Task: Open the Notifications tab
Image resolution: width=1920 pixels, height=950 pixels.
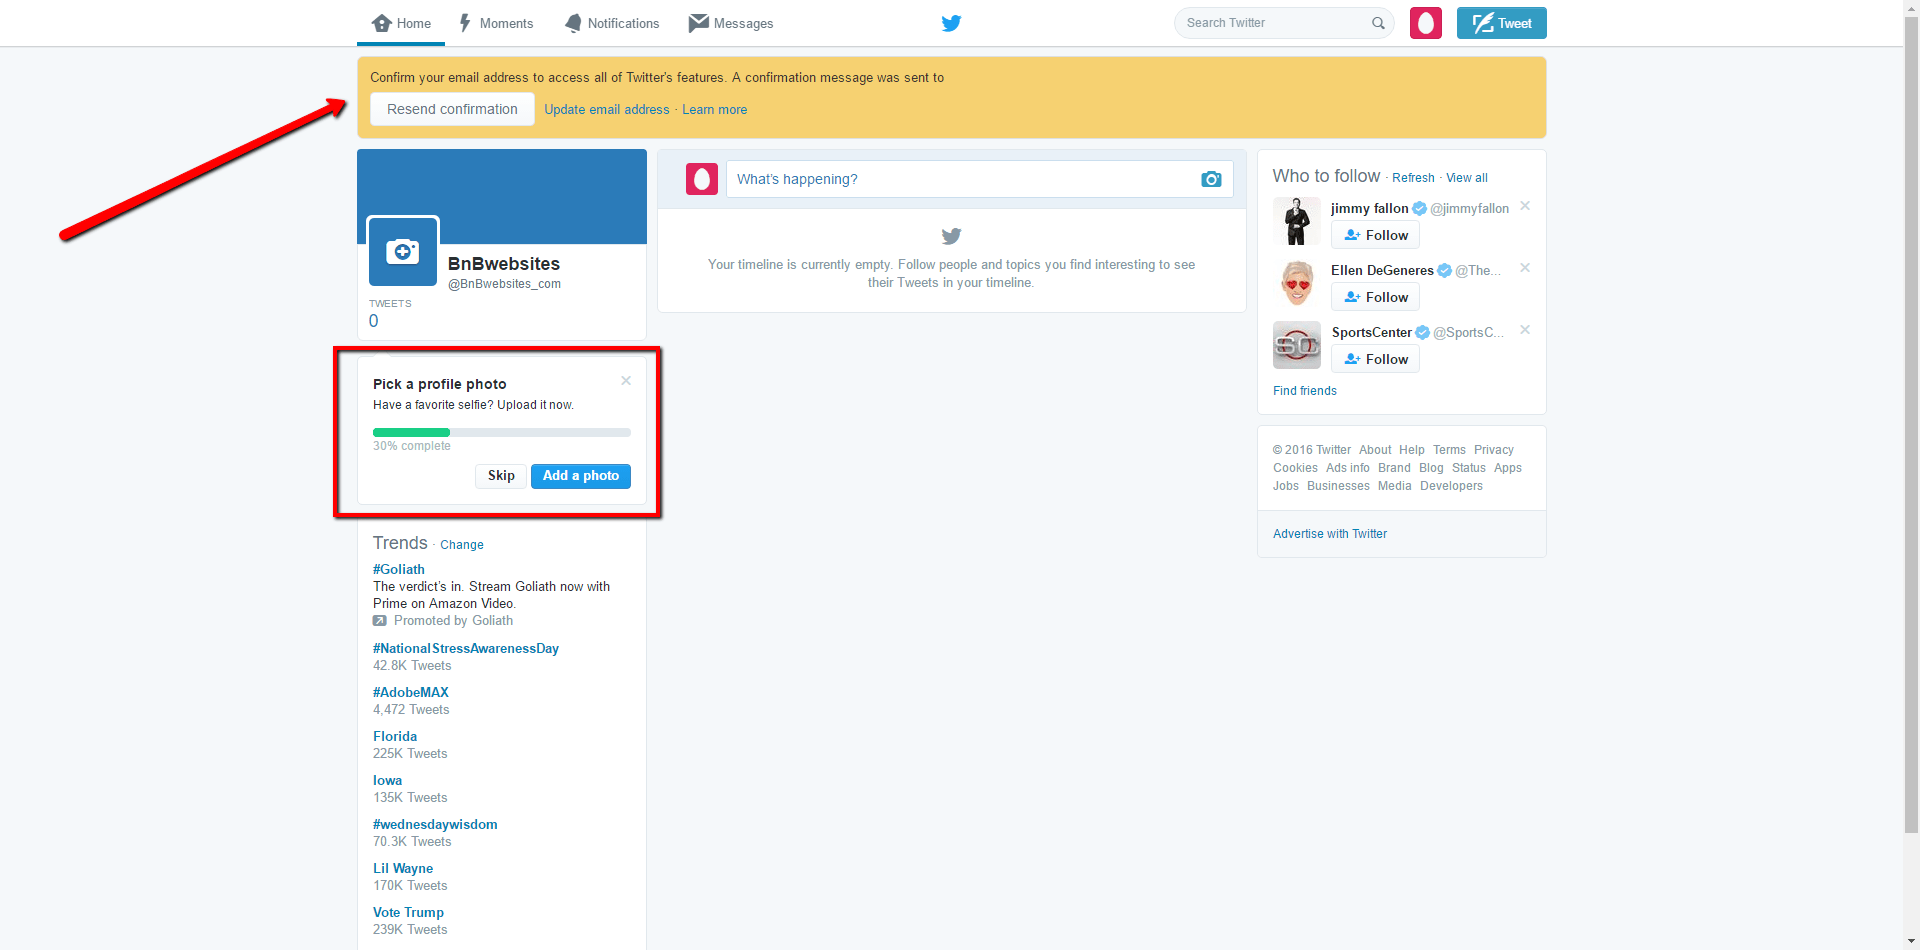Action: 611,22
